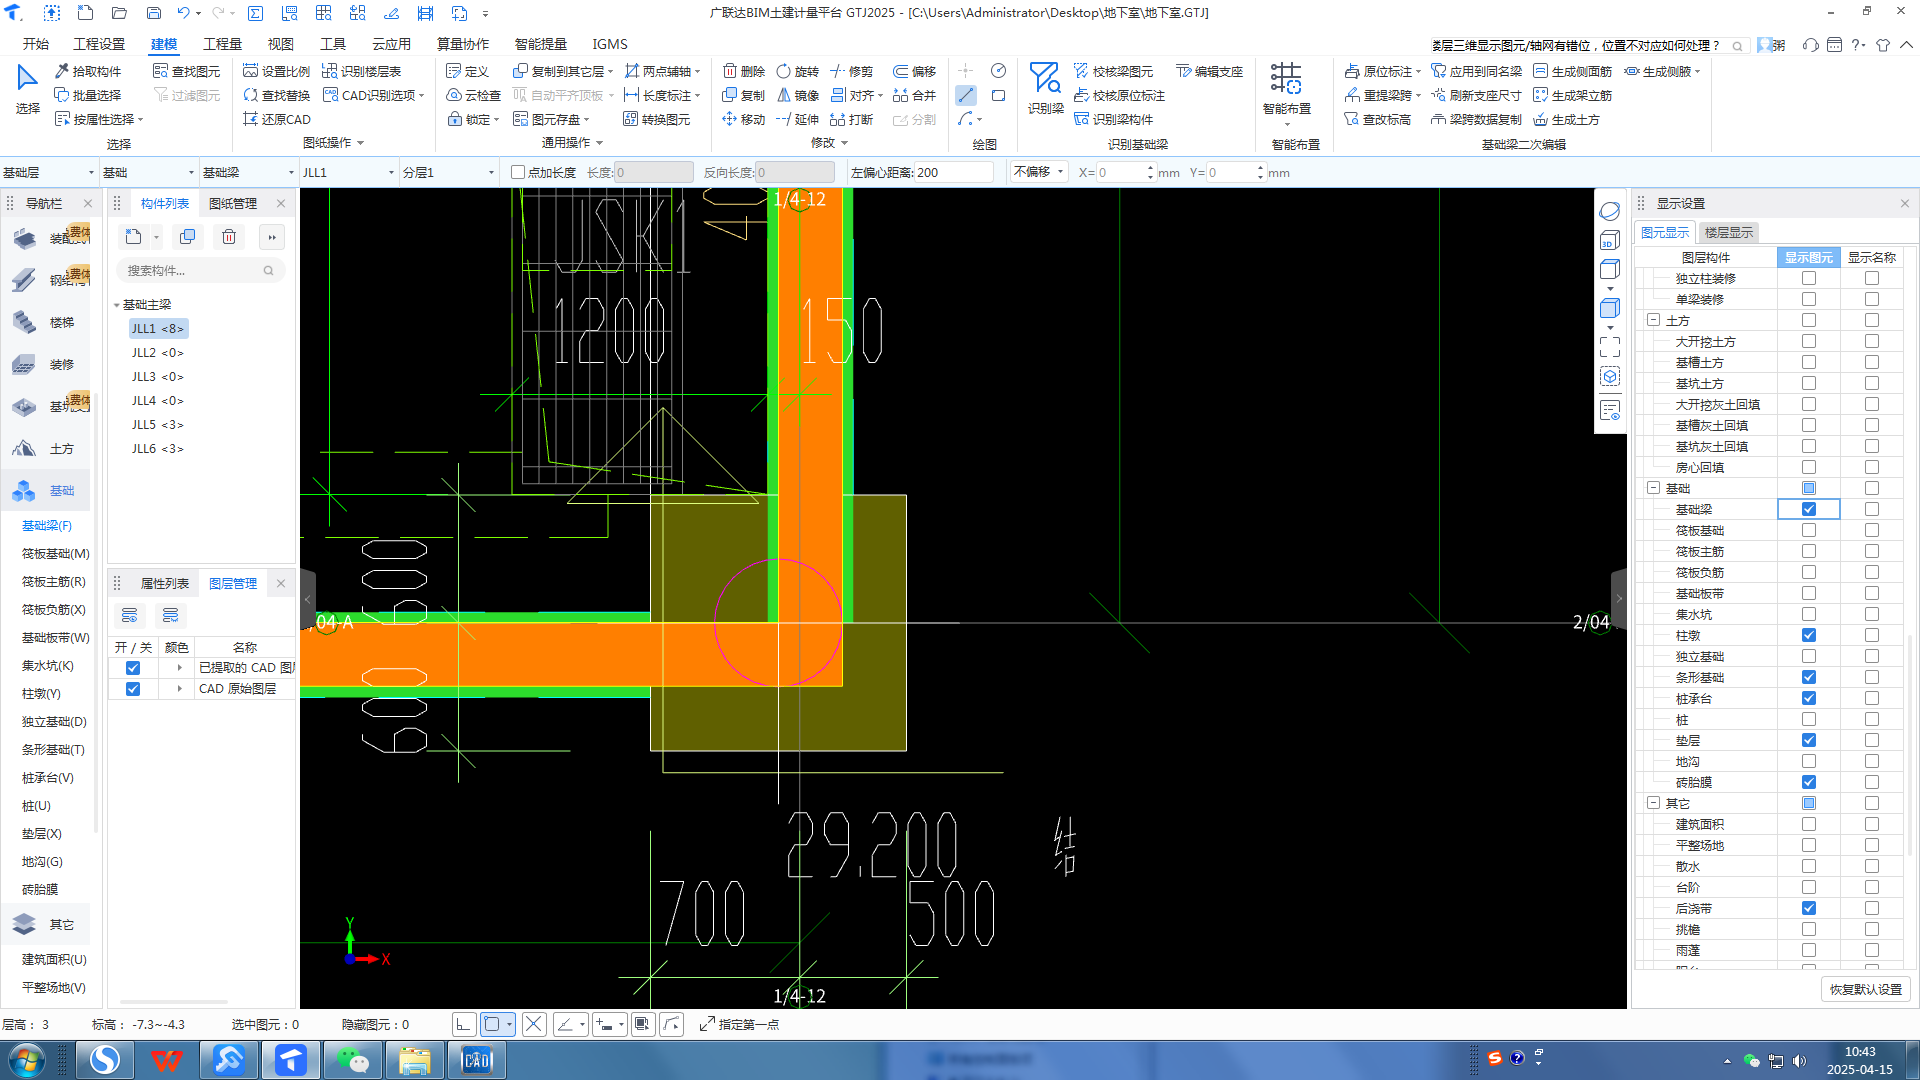Open the 基础梁 component type dropdown
Viewport: 1920px width, 1080px height.
[x=248, y=172]
